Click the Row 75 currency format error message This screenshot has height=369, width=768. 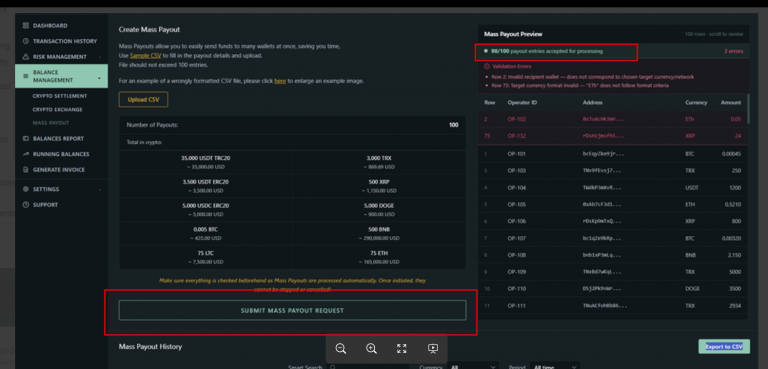pos(579,85)
